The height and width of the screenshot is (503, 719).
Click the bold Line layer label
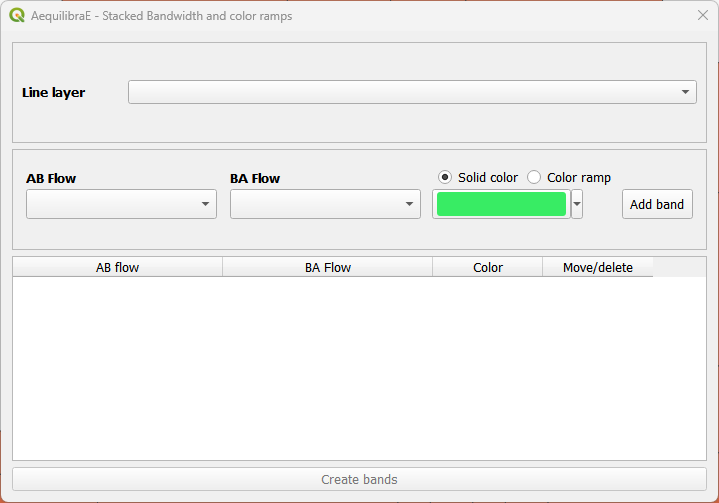pyautogui.click(x=54, y=92)
